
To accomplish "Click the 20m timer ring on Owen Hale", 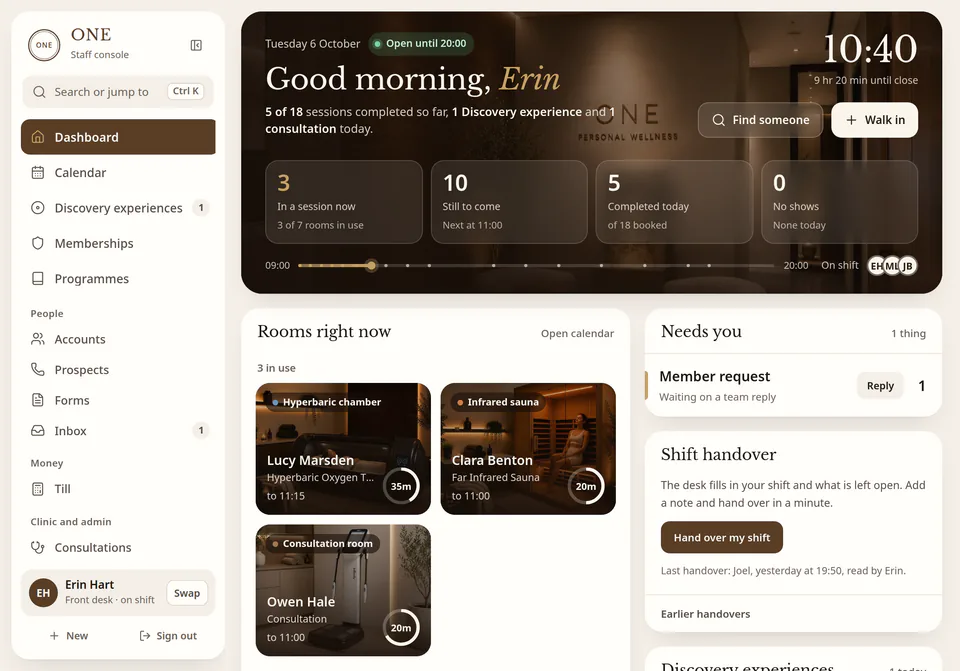I will [x=401, y=628].
